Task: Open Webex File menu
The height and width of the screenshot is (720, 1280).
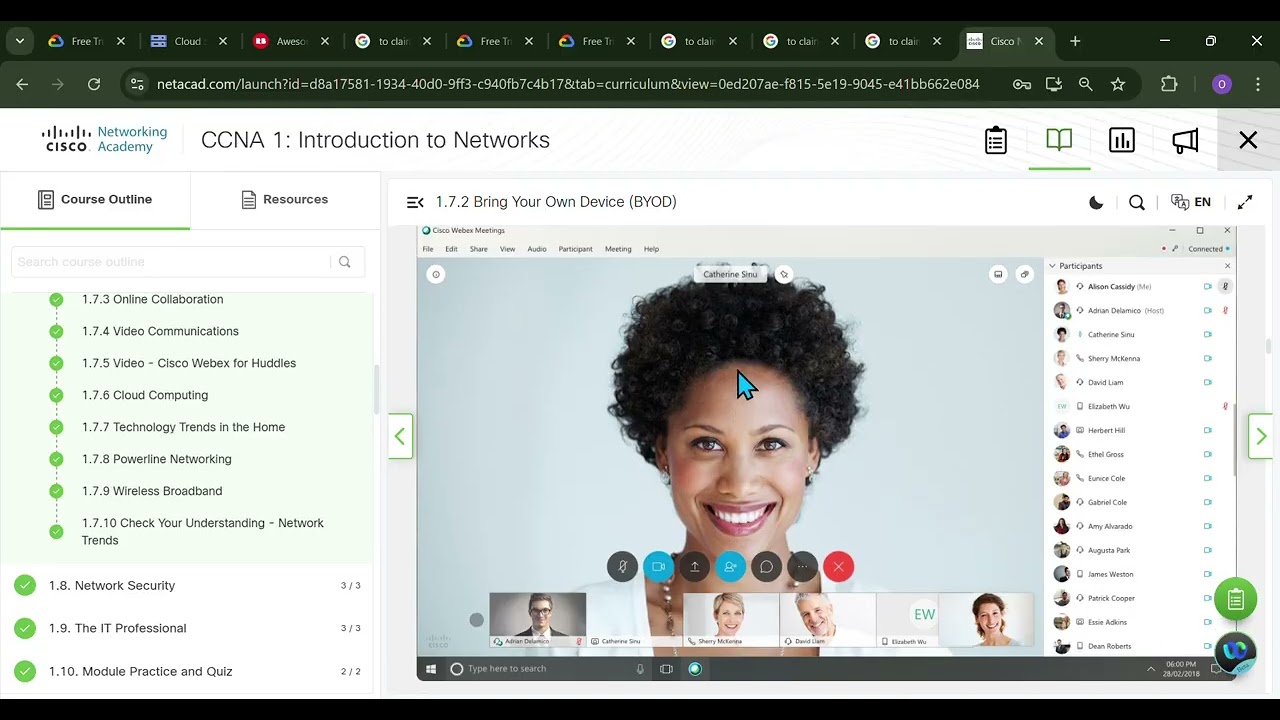Action: [428, 249]
